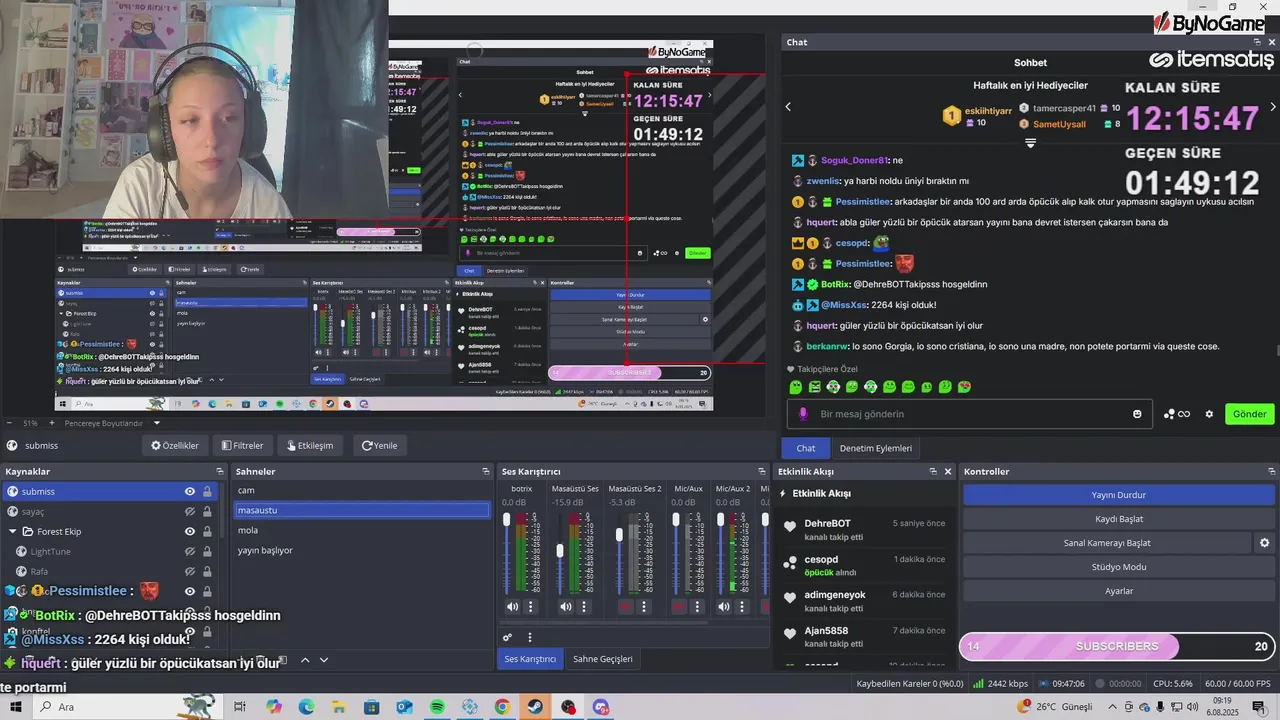Toggle the lock on the sayaç source
Image resolution: width=1280 pixels, height=720 pixels.
click(x=207, y=511)
